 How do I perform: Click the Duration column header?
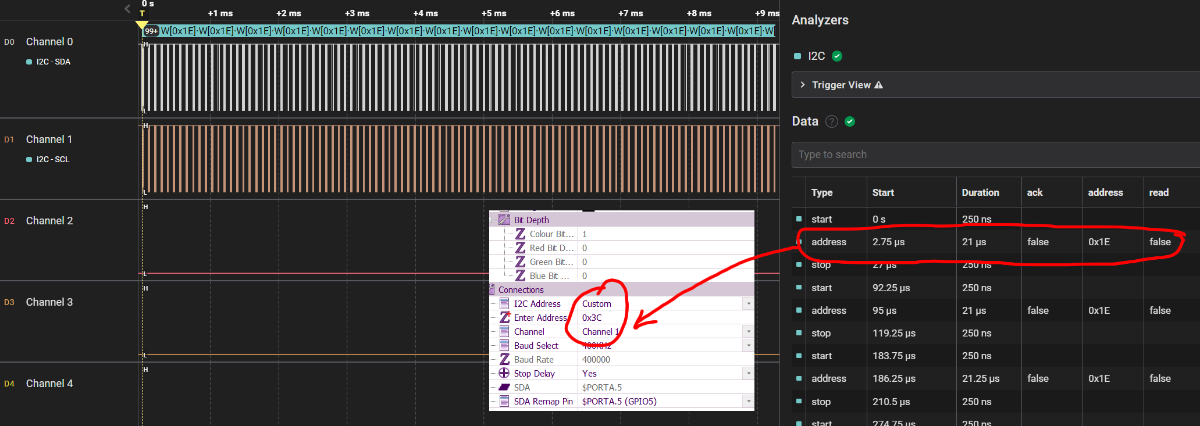980,192
